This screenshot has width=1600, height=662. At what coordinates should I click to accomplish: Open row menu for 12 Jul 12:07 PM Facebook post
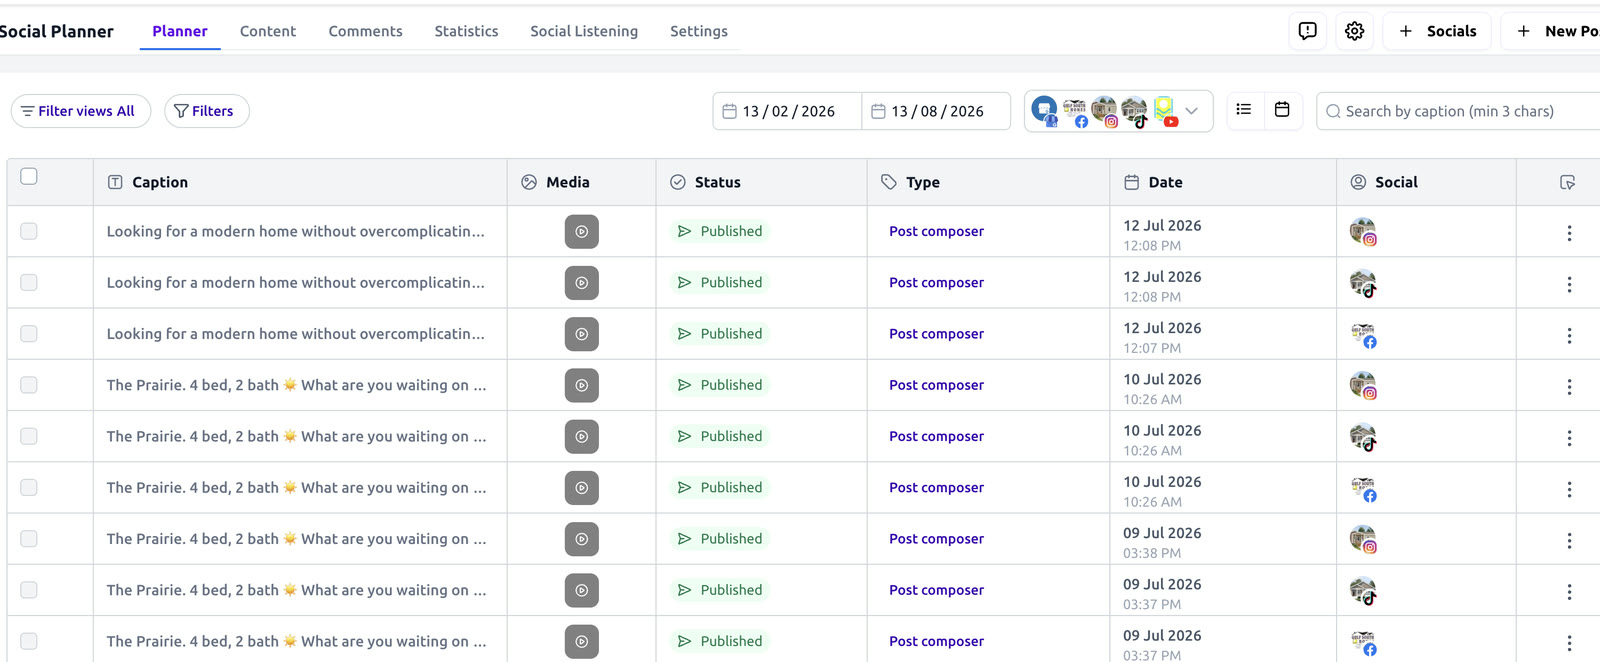click(1569, 336)
